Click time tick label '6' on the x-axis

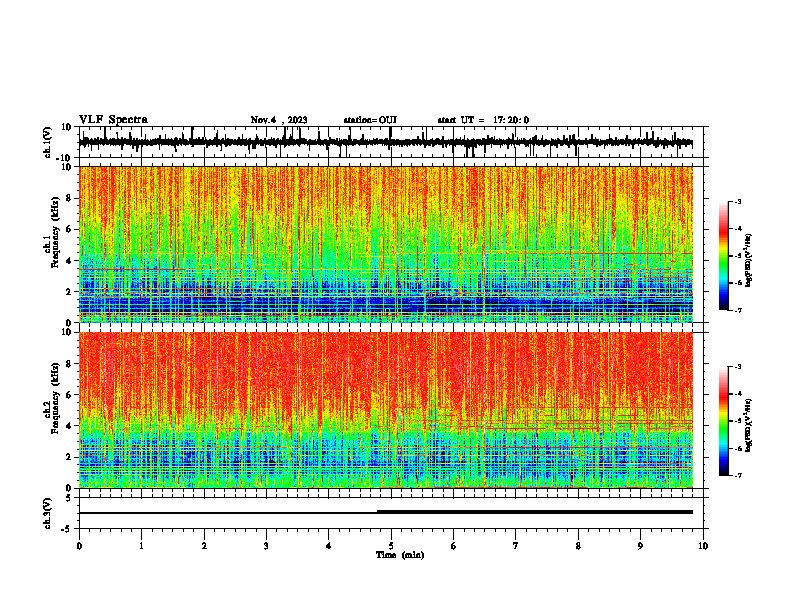pos(454,546)
